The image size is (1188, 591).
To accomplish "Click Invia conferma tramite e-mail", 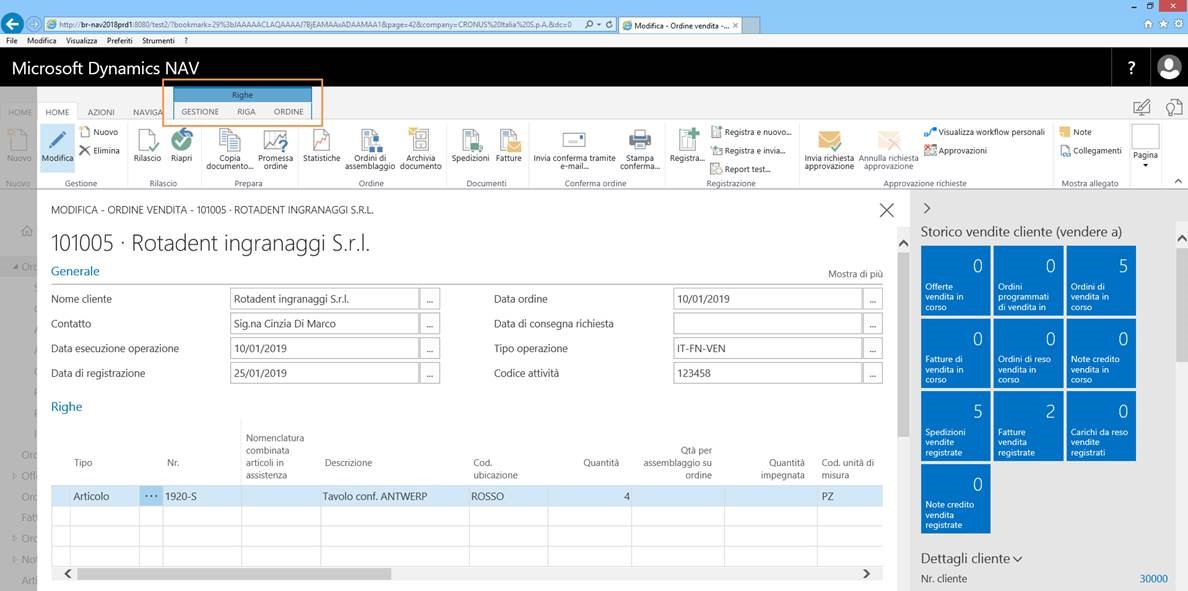I will click(x=574, y=149).
